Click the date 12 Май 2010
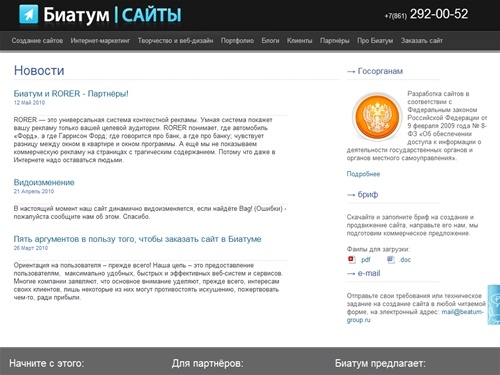 click(29, 102)
